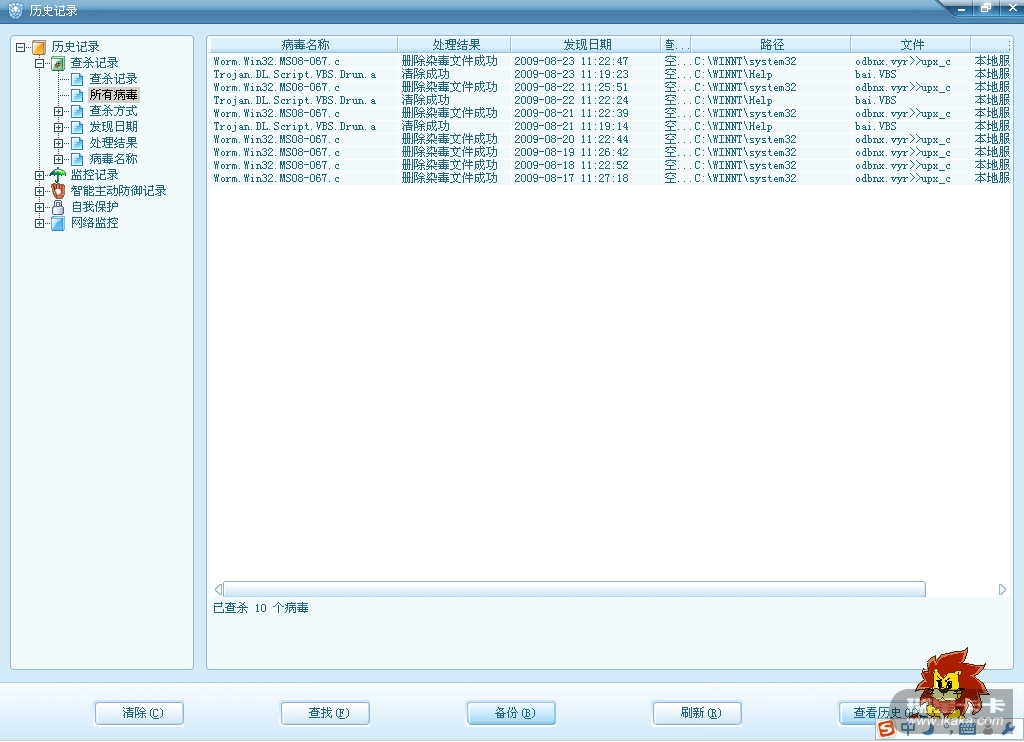Select the row dated 2009-08-23 11:19:23
This screenshot has width=1024, height=742.
[610, 74]
